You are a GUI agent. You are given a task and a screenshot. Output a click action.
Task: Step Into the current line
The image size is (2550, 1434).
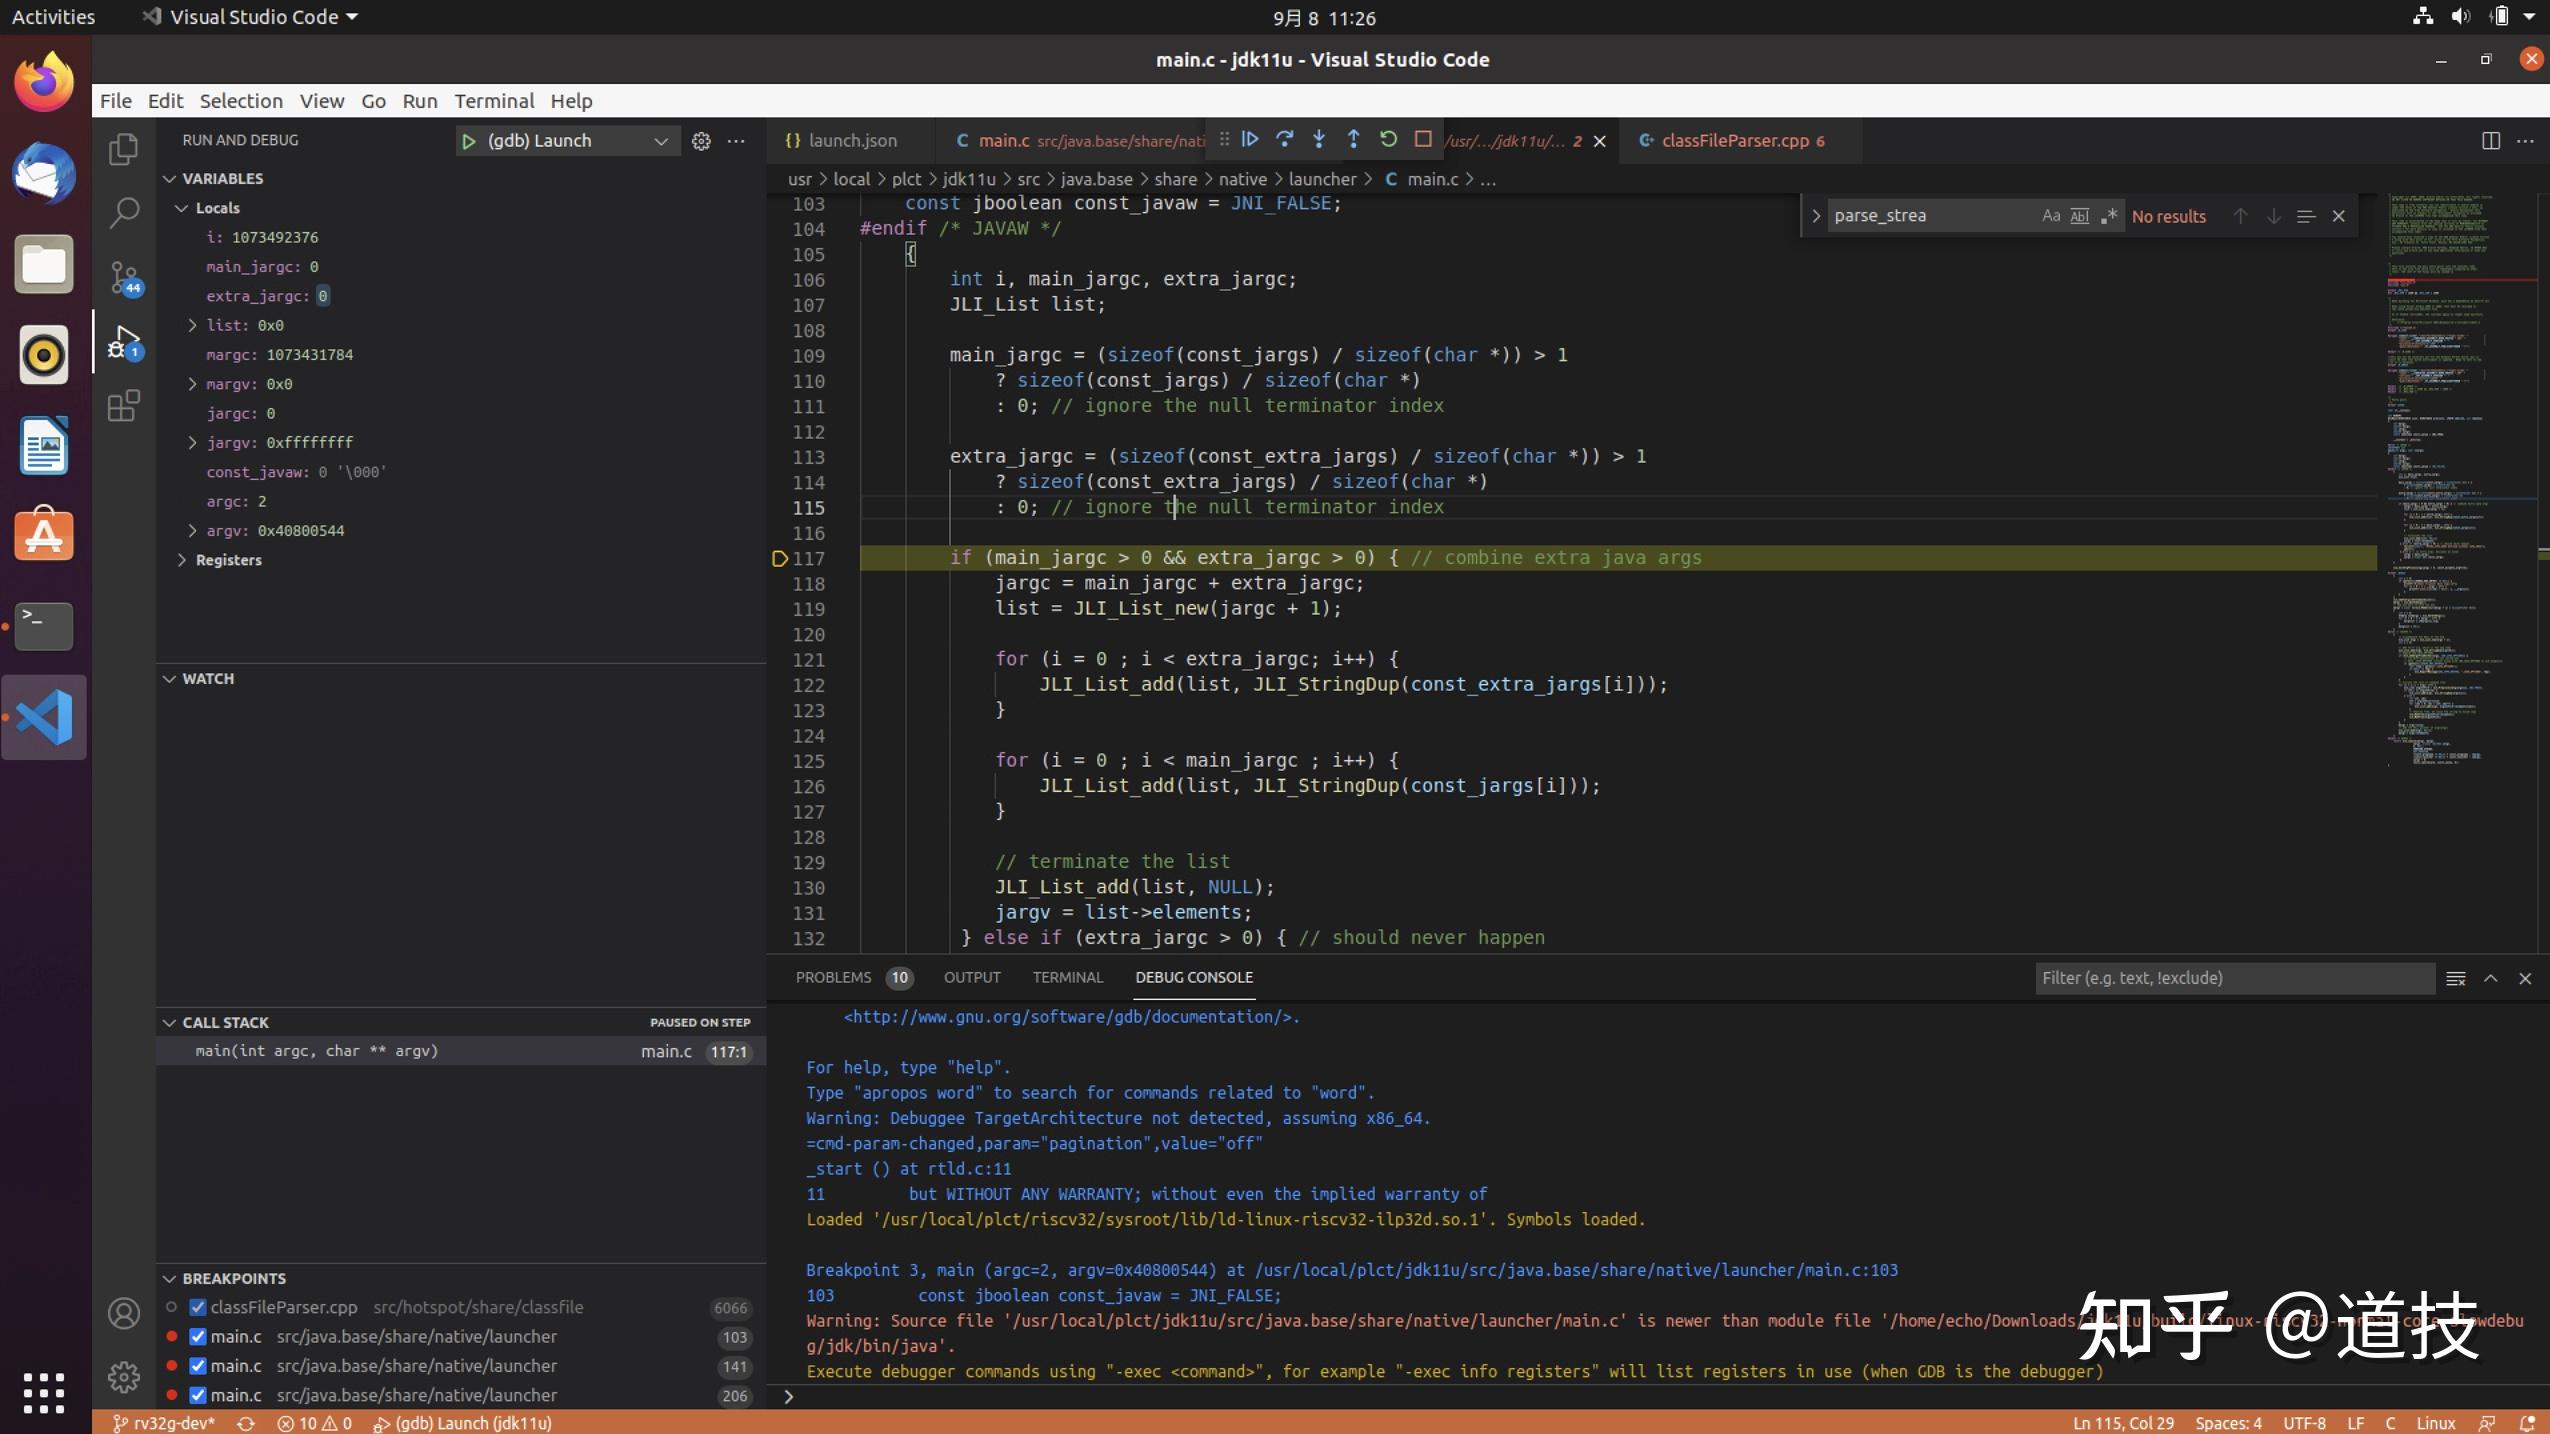[x=1320, y=140]
